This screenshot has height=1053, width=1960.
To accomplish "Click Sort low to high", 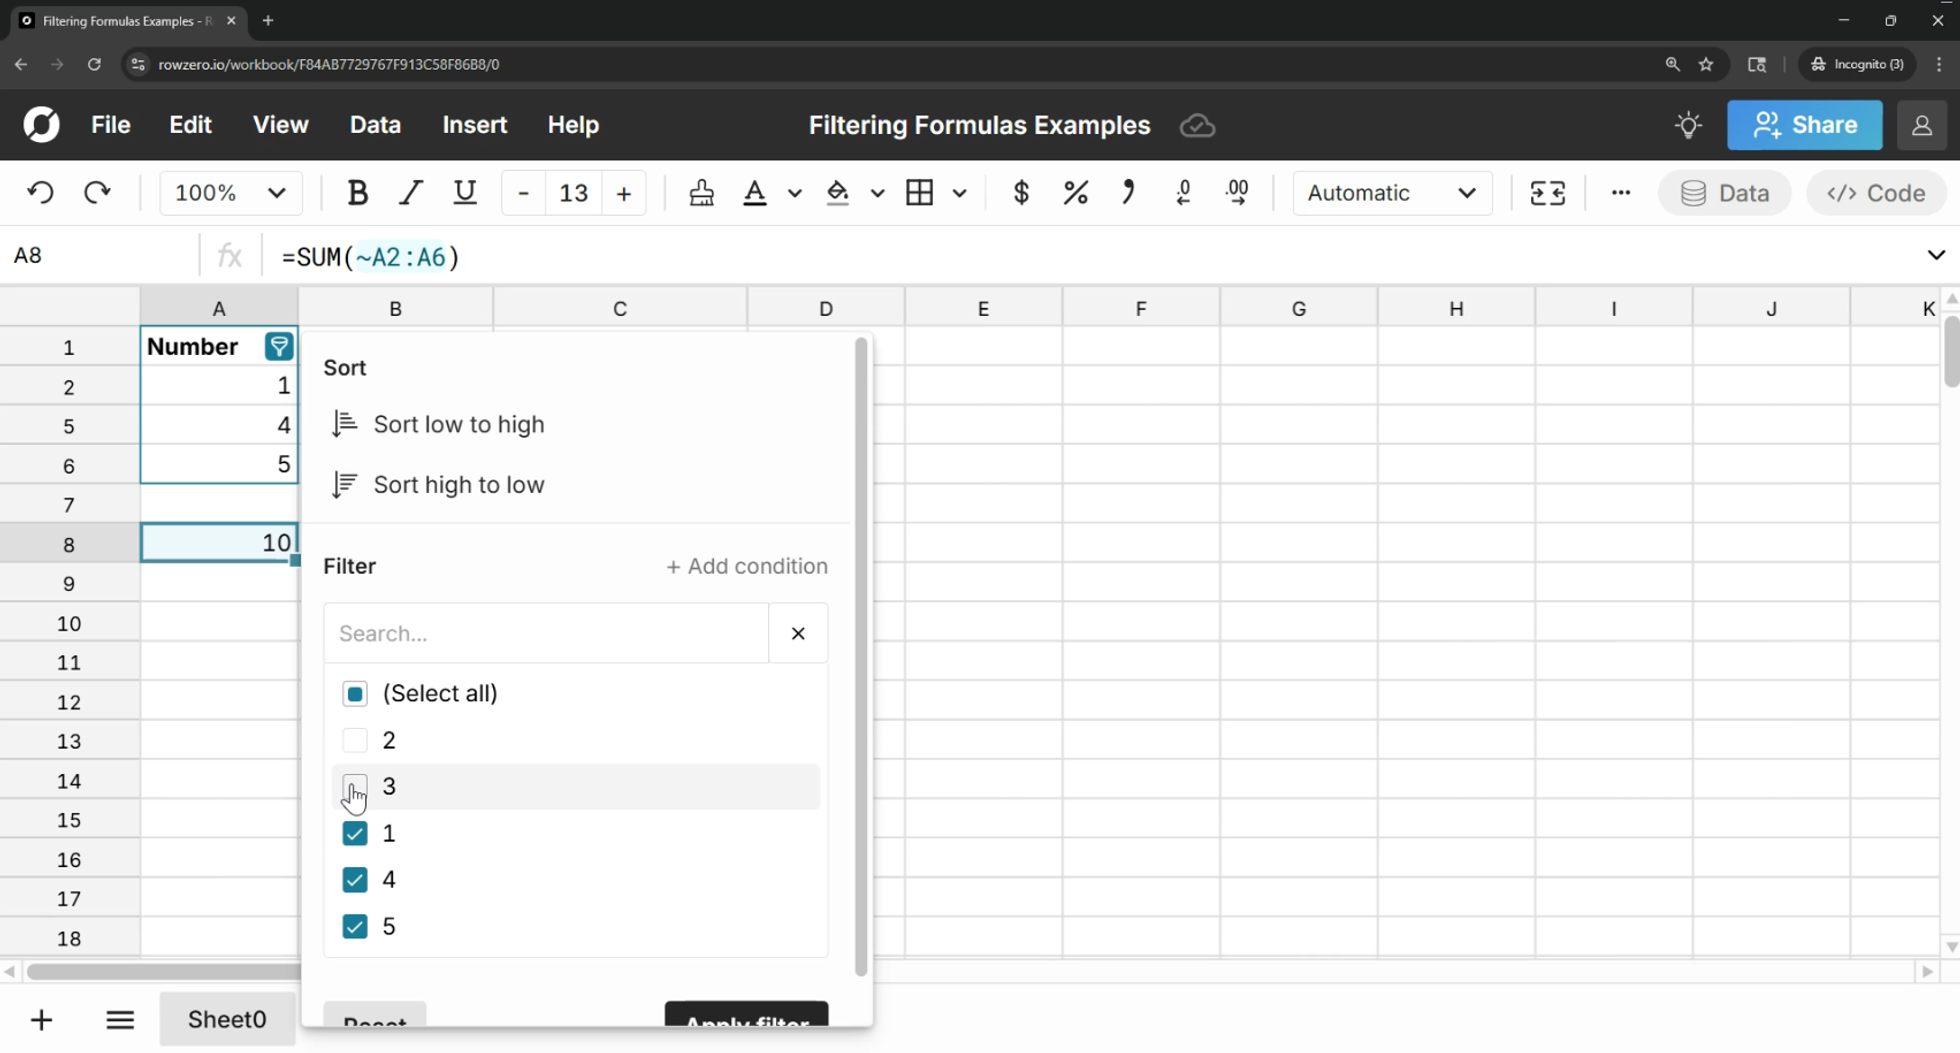I will coord(440,424).
